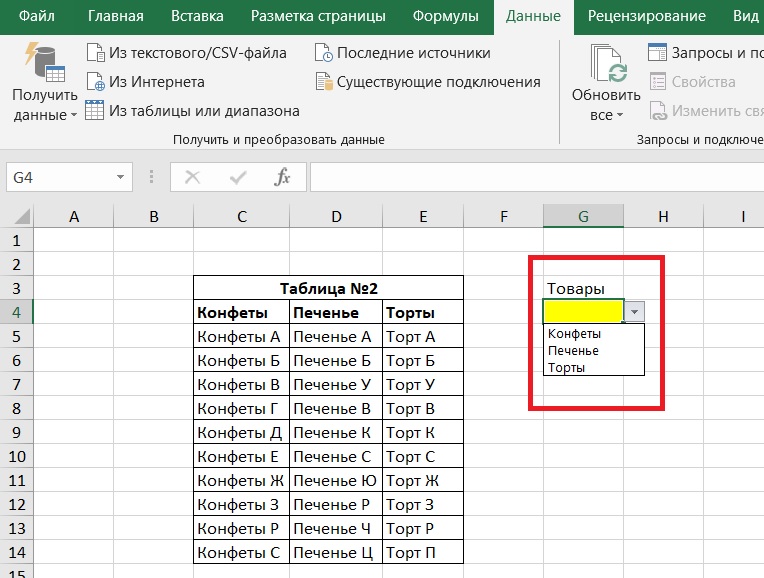The width and height of the screenshot is (764, 578).
Task: Click Из таблицы или диапазона label
Action: pyautogui.click(x=204, y=111)
